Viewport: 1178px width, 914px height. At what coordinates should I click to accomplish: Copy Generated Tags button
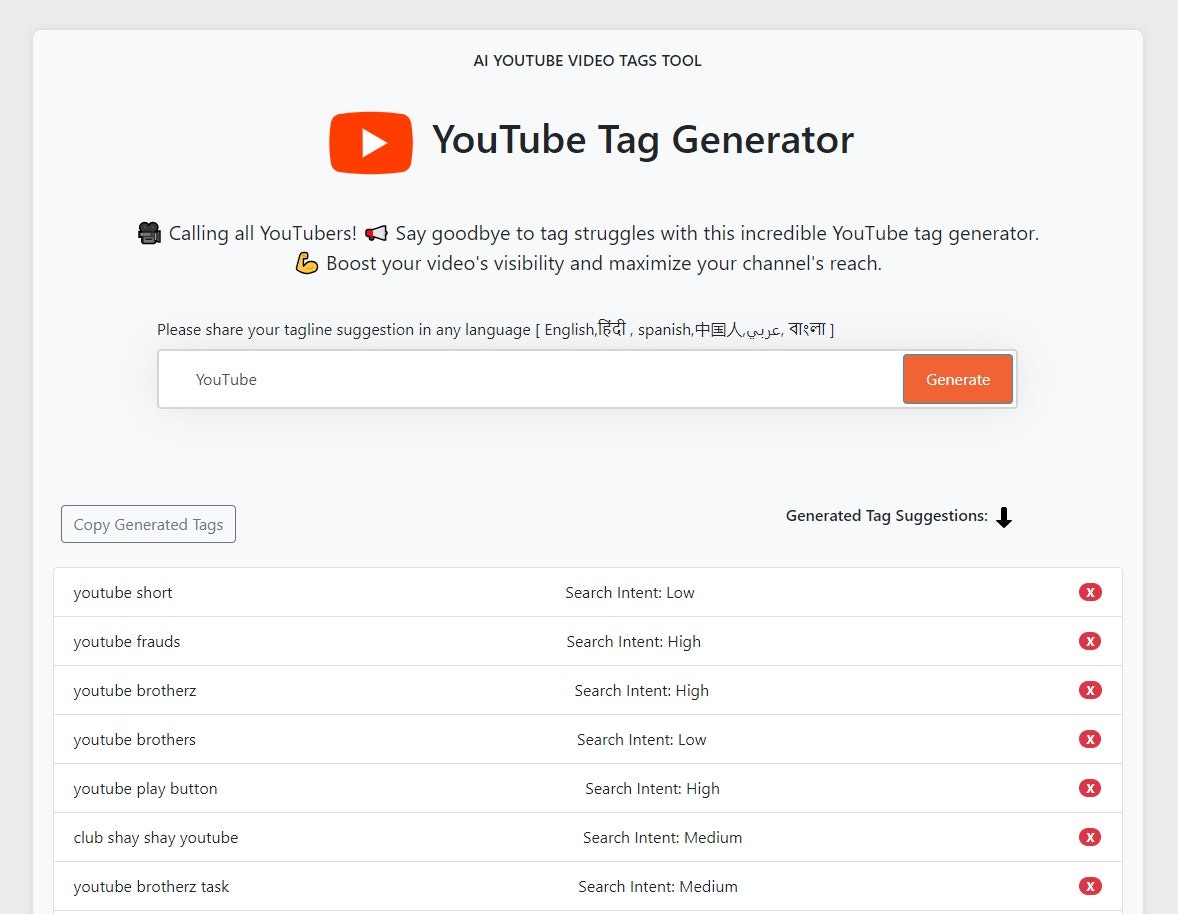[148, 524]
